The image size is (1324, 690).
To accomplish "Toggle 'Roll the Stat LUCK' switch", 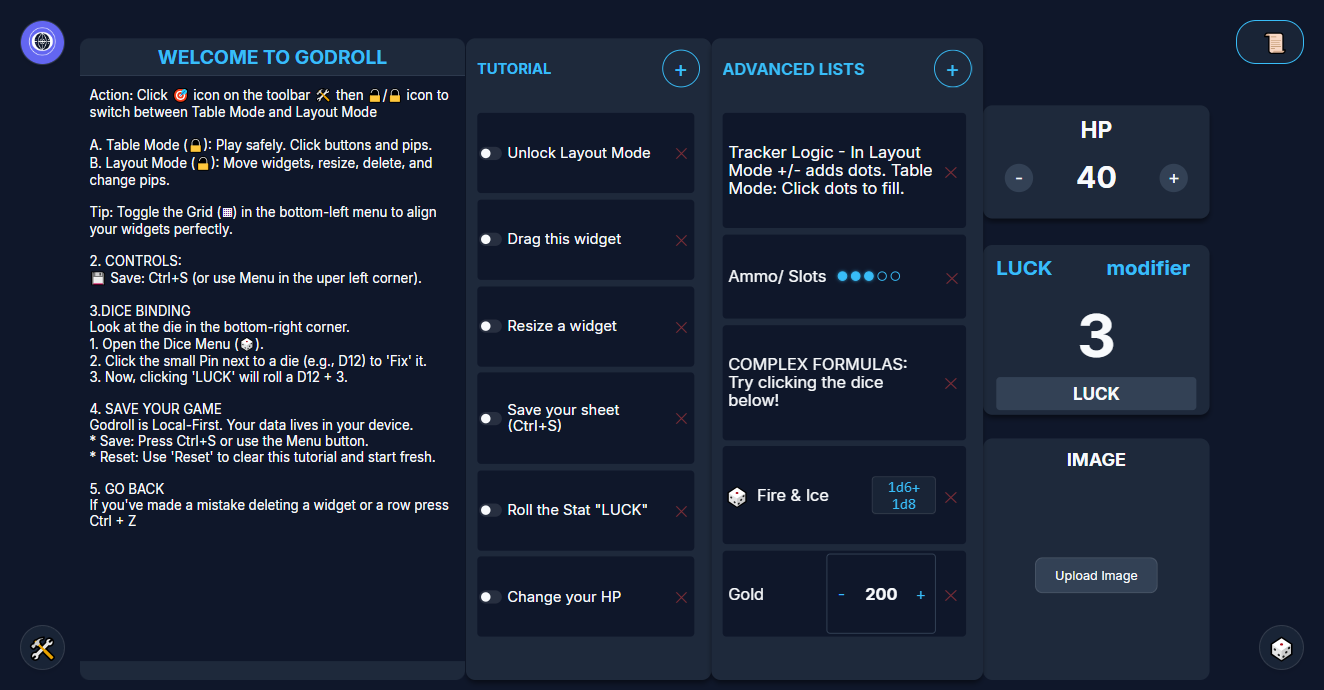I will 490,510.
